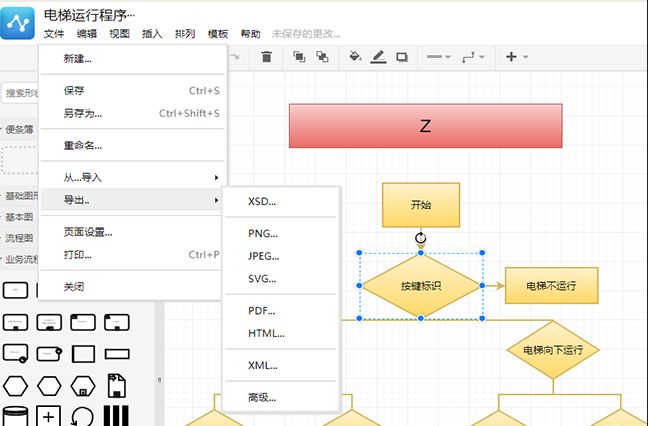Choose 重命名... menu entry
This screenshot has width=648, height=426.
(x=132, y=145)
